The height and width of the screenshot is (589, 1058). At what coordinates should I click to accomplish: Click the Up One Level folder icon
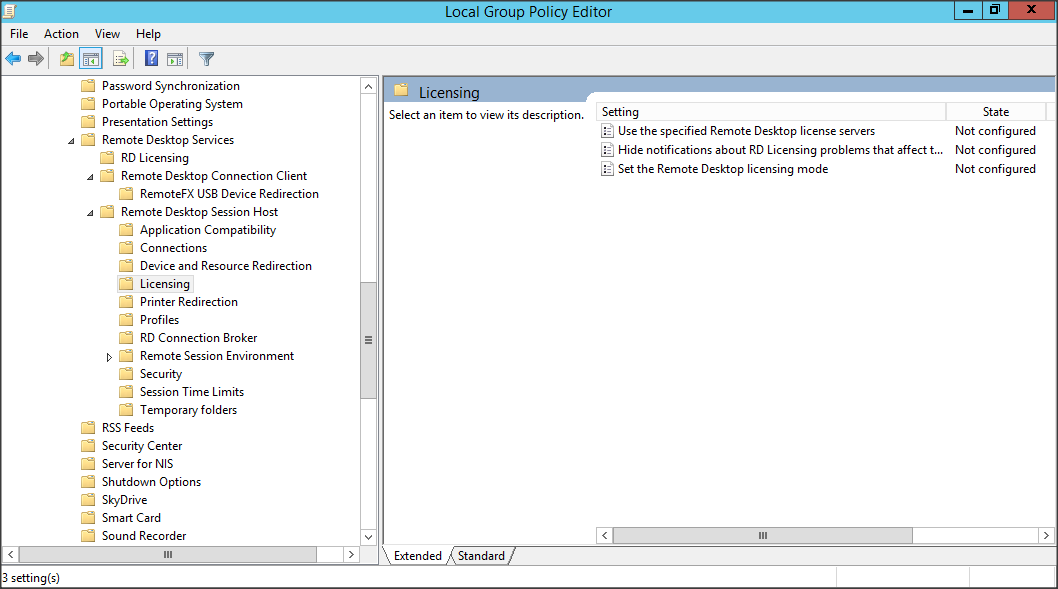pyautogui.click(x=67, y=59)
